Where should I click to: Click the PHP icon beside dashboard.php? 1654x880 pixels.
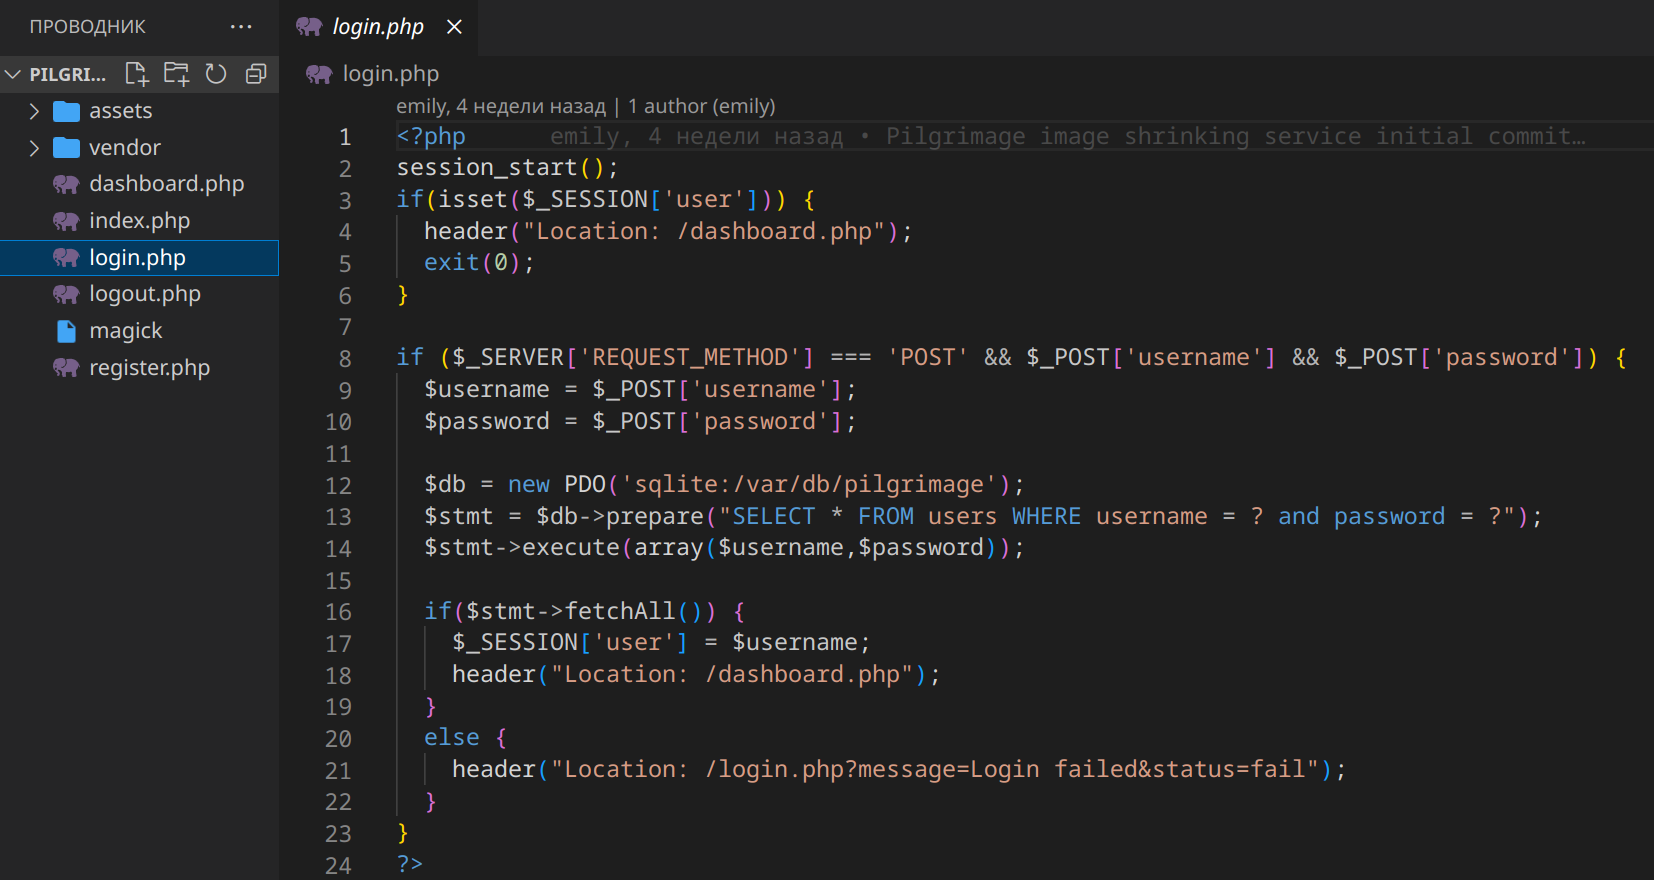coord(66,184)
